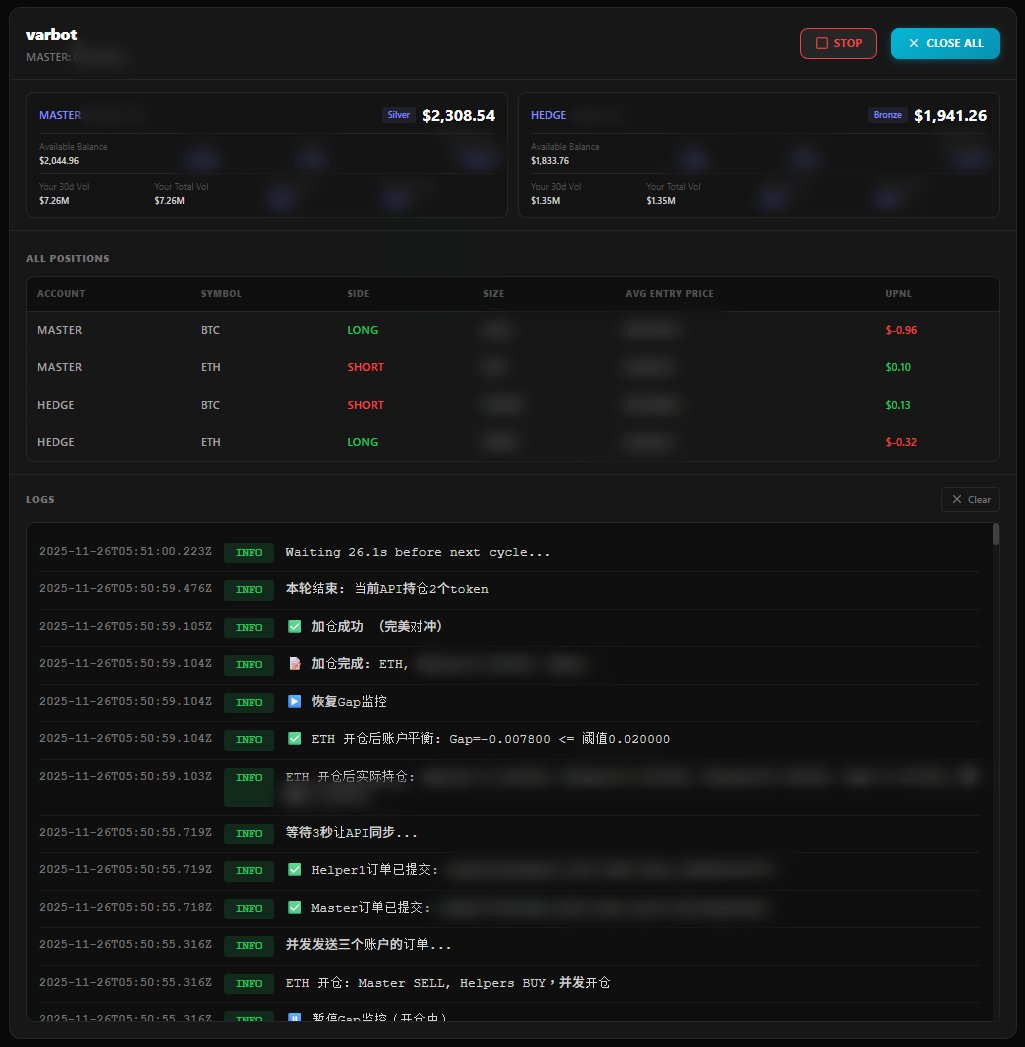The width and height of the screenshot is (1025, 1047).
Task: Click the Silver tier badge on the MASTER card
Action: 399,115
